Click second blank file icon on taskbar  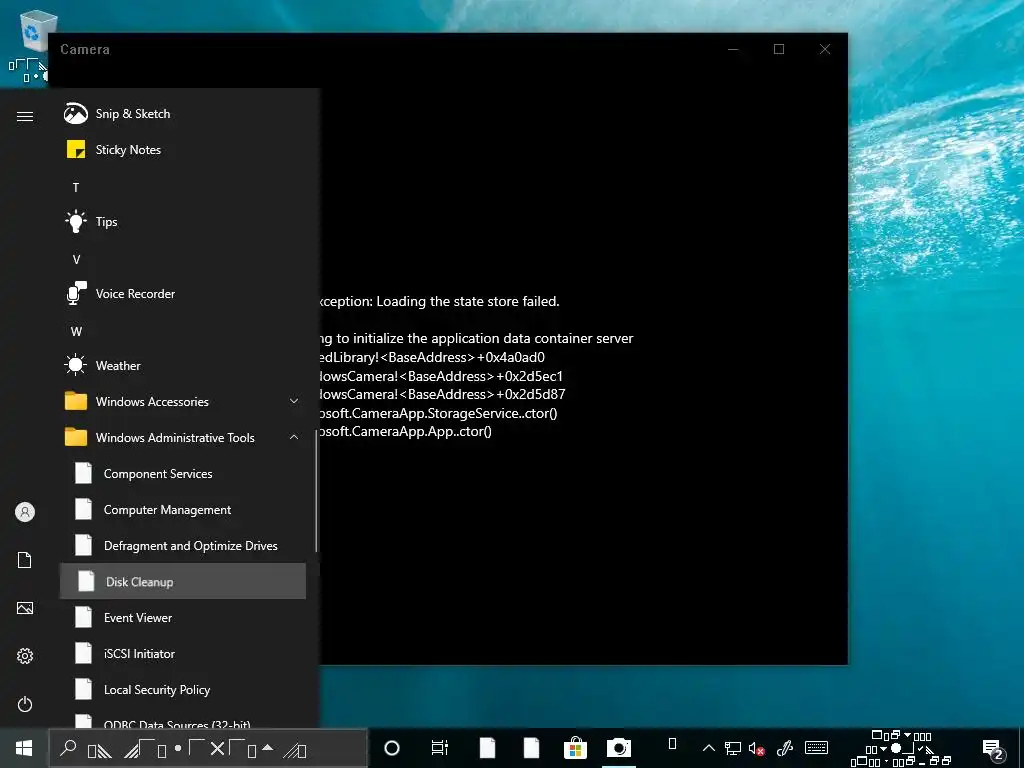point(532,748)
